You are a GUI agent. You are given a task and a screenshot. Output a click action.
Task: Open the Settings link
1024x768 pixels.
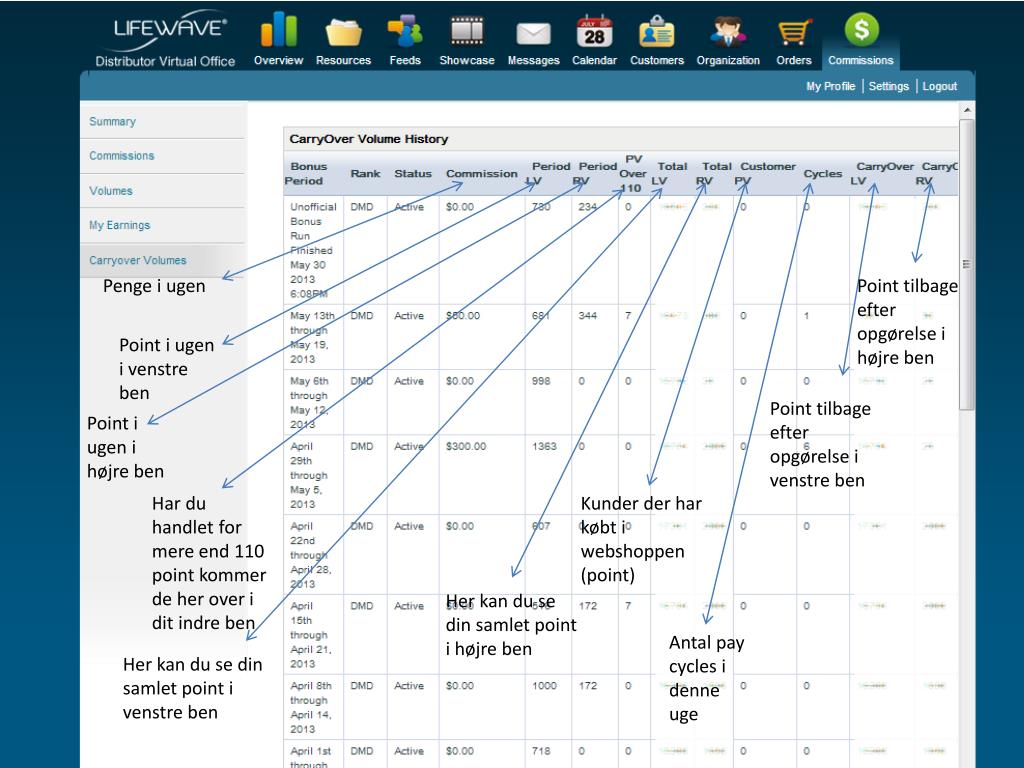click(x=889, y=86)
